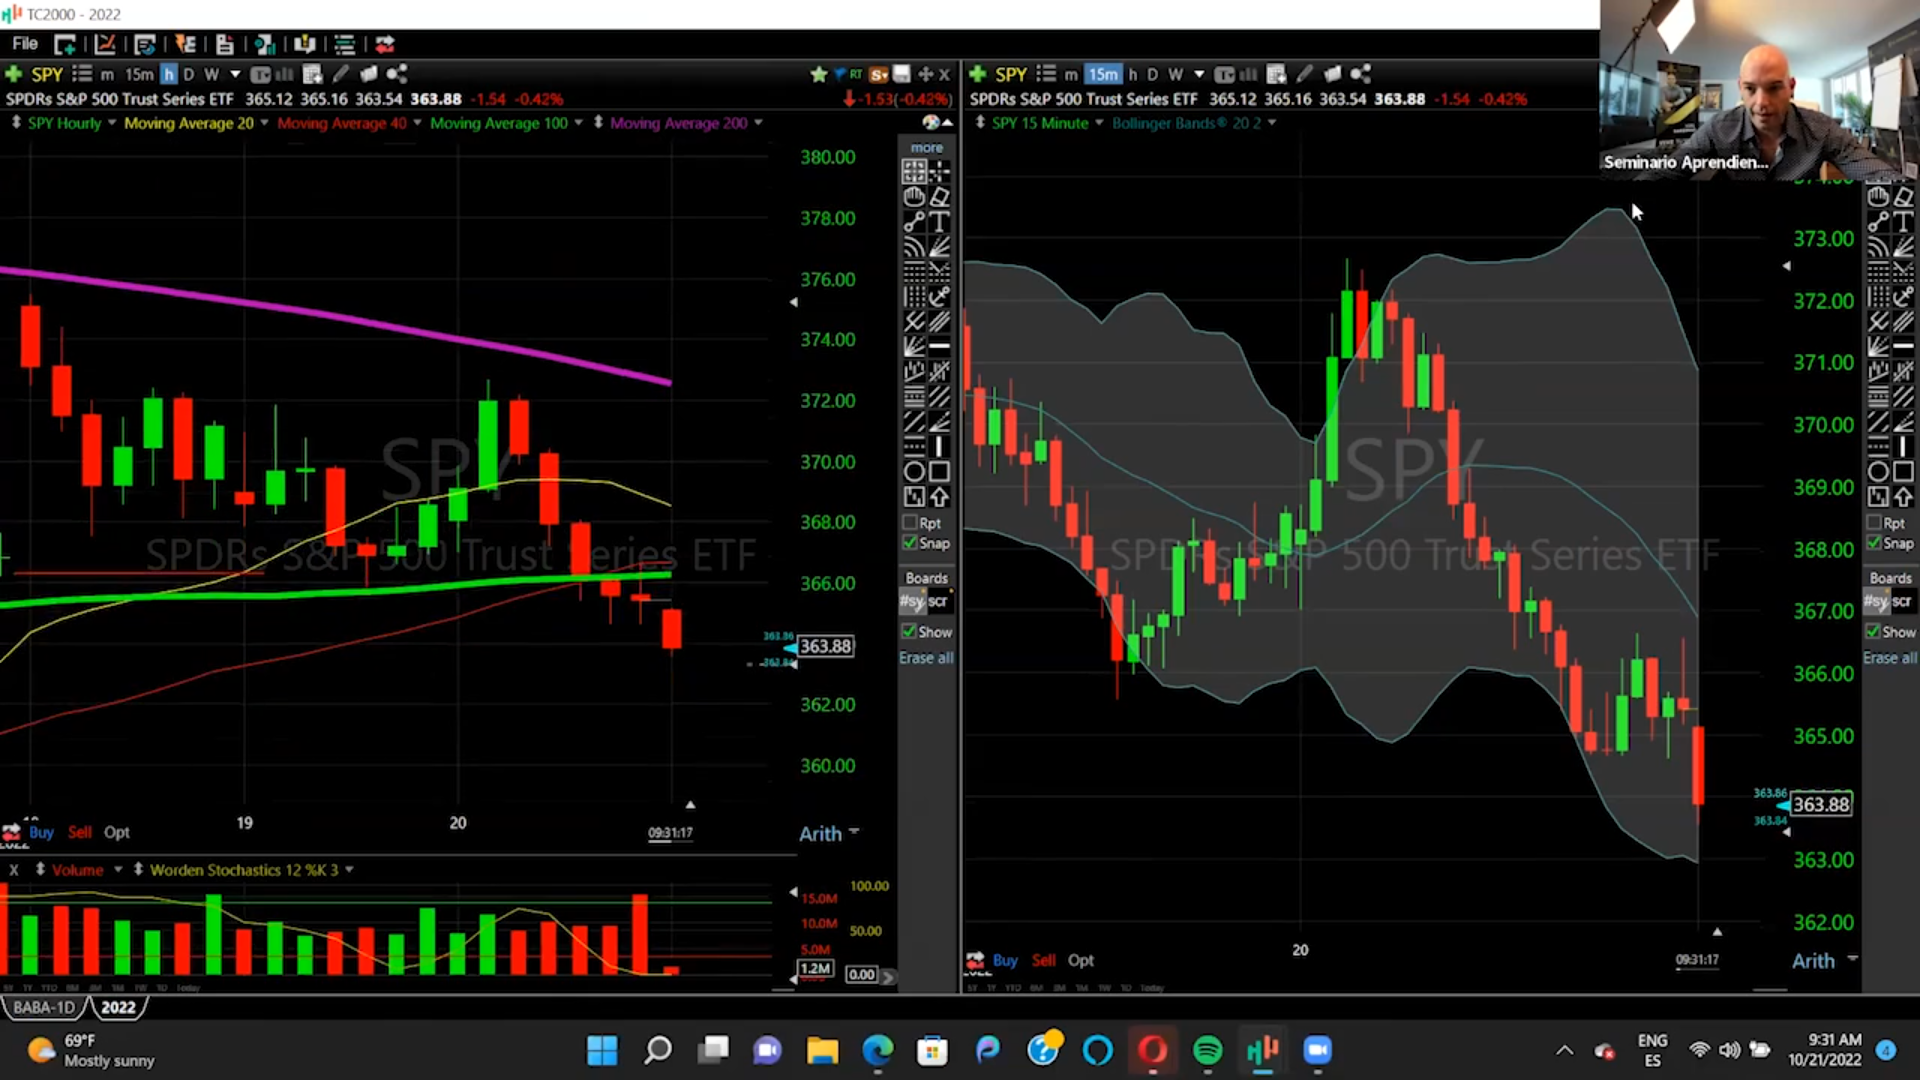Pick the Rectangle drawing tool in left chart
This screenshot has height=1080, width=1920.
pos(939,472)
